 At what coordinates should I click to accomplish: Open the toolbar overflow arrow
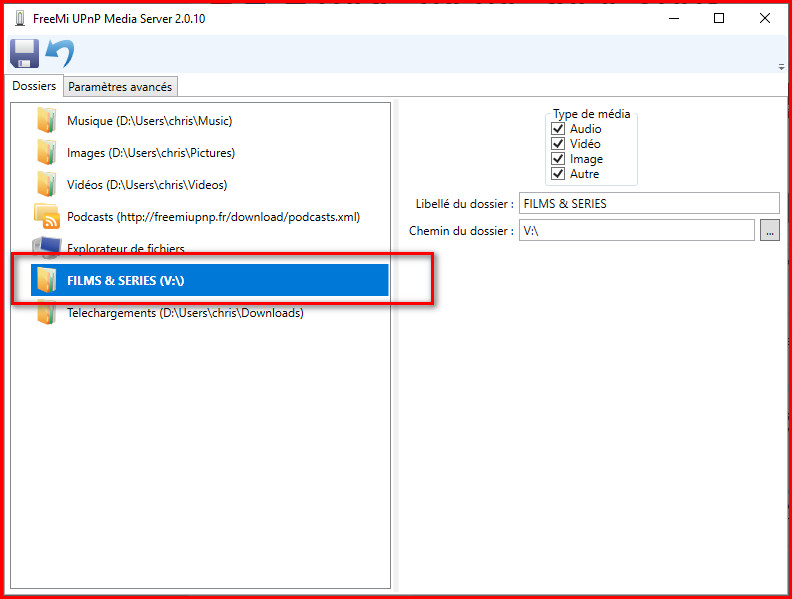pos(781,67)
